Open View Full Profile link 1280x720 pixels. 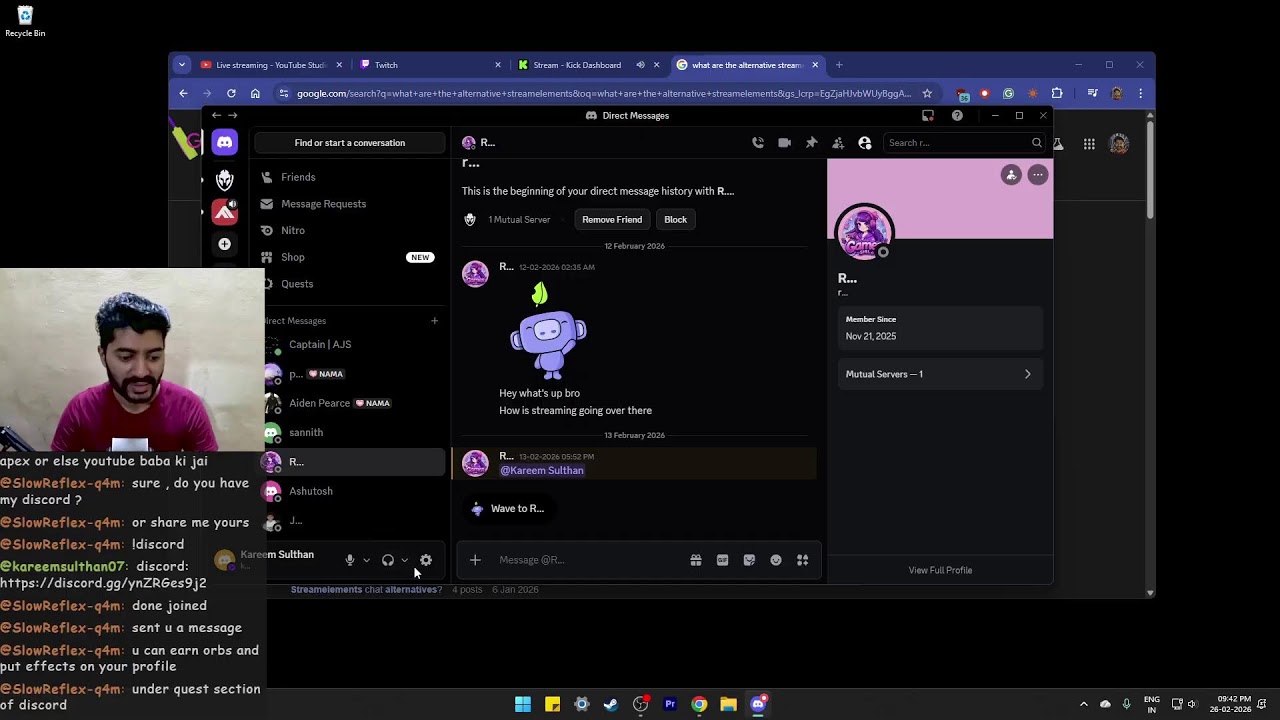tap(940, 570)
